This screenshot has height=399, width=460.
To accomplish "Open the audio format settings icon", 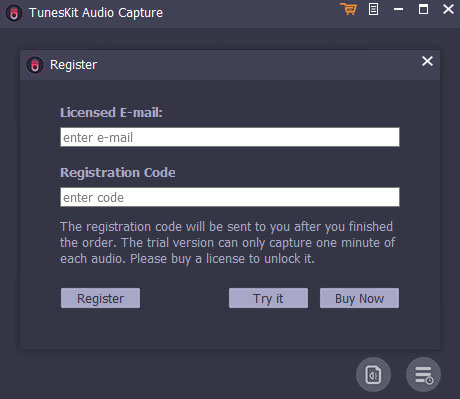I will pyautogui.click(x=373, y=375).
